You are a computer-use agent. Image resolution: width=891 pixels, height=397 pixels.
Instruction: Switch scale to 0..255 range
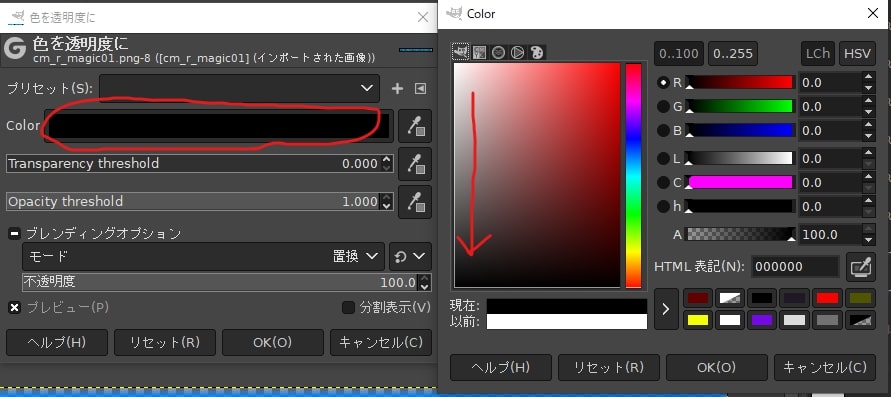733,54
